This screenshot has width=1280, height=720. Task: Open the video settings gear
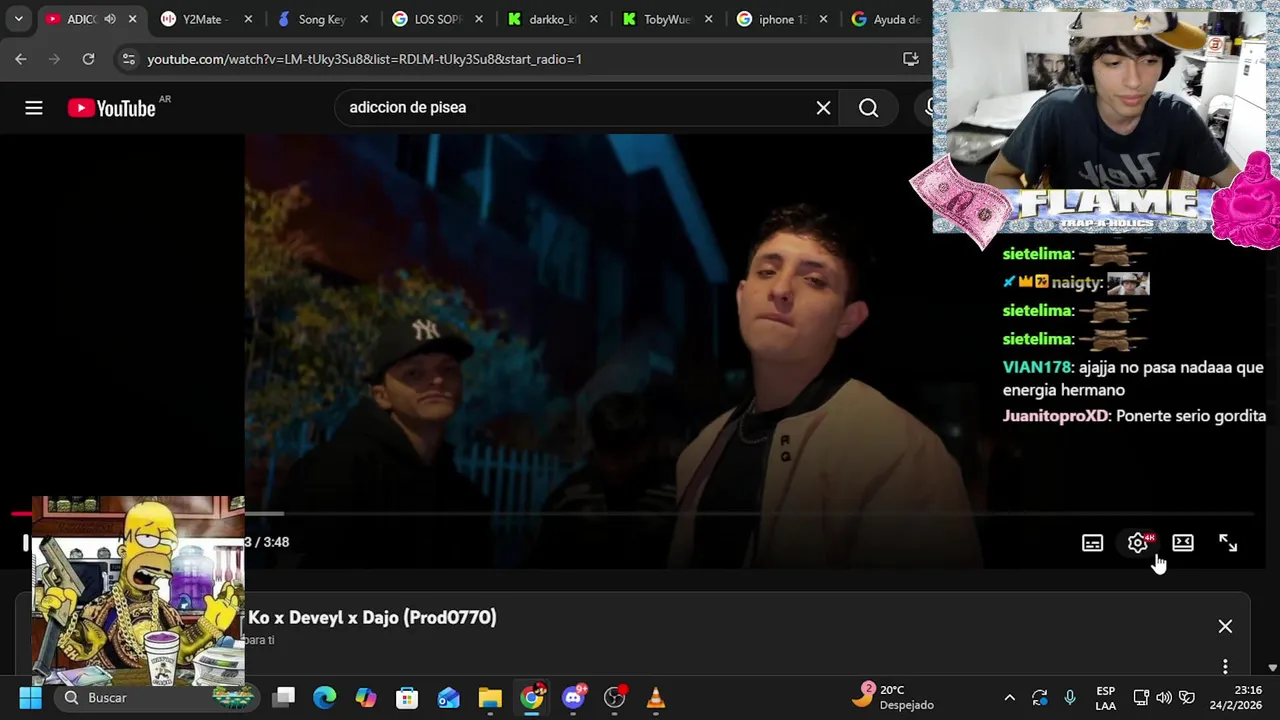point(1138,543)
